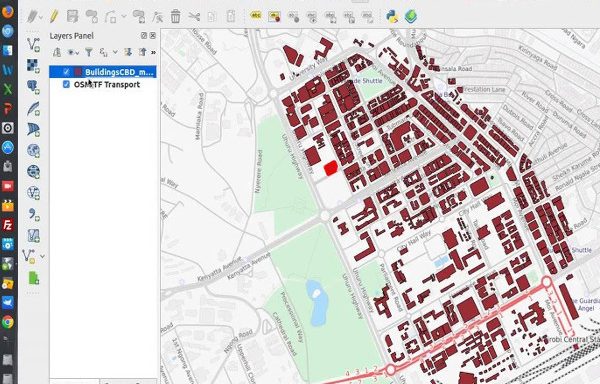Cut features with the scissors icon
Viewport: 600px width, 384px height.
(194, 16)
